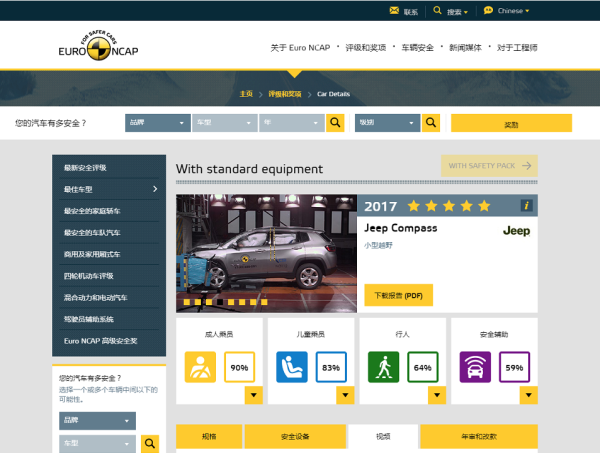Open 车辆安全 menu item

pos(417,48)
